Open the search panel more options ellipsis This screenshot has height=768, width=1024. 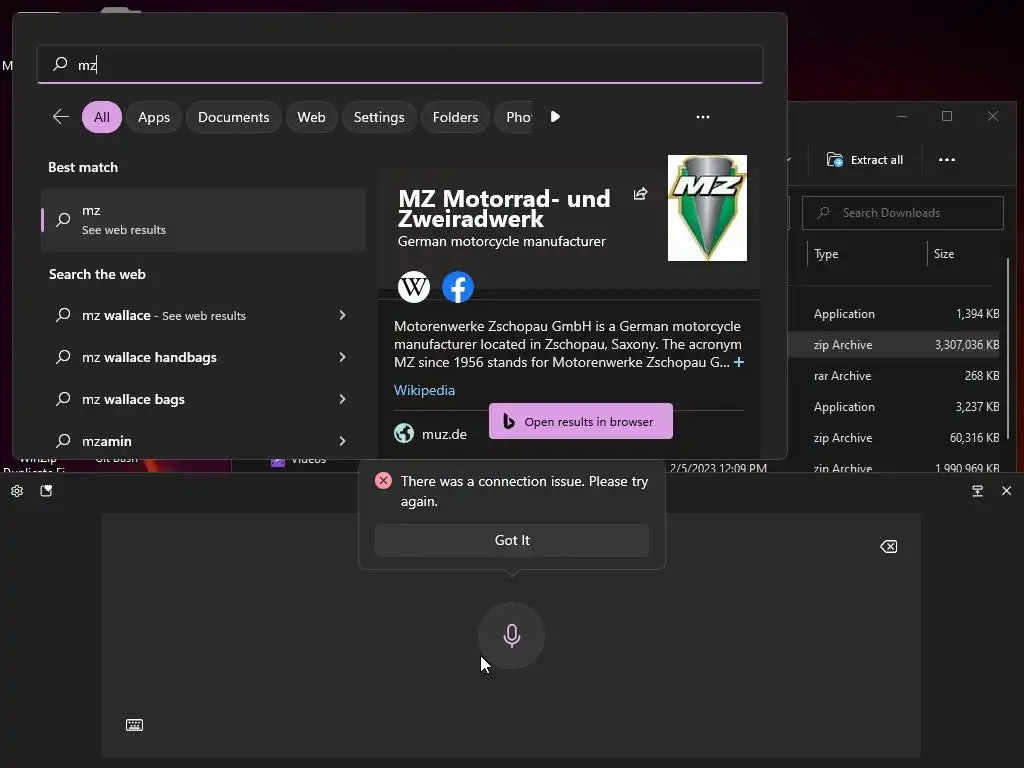(x=703, y=117)
